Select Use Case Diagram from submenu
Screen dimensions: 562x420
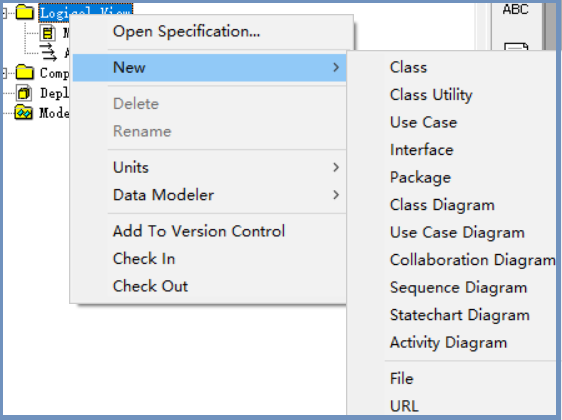(x=457, y=233)
